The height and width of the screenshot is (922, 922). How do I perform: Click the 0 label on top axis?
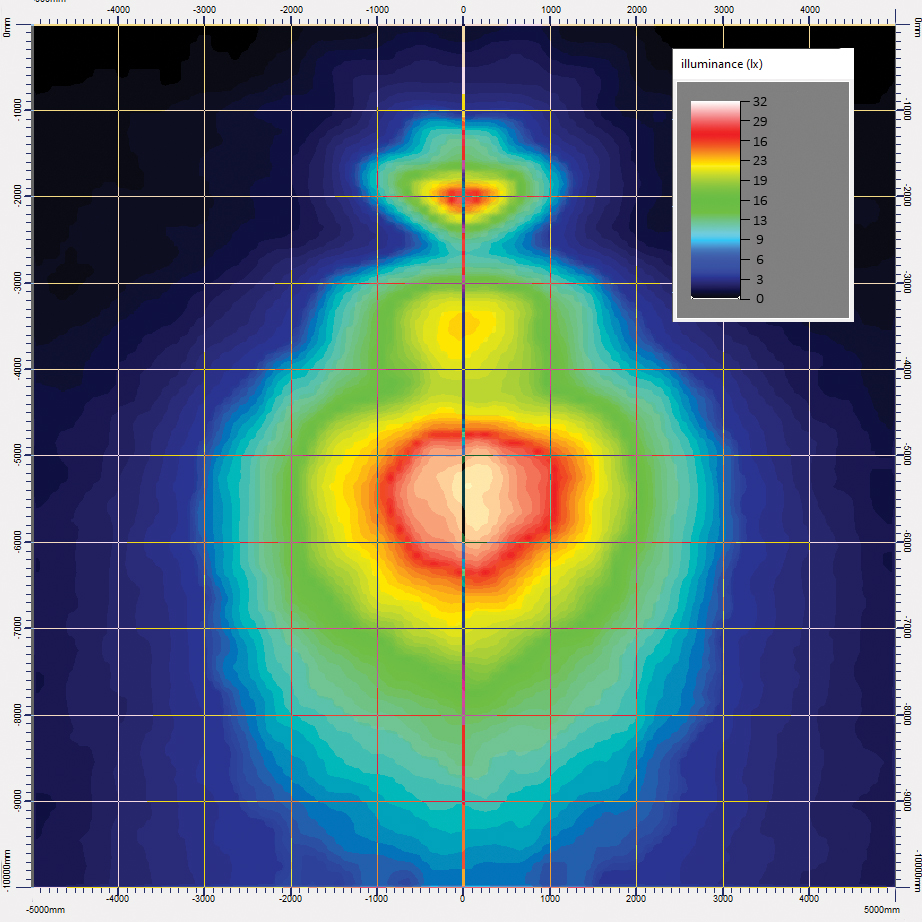coord(462,10)
